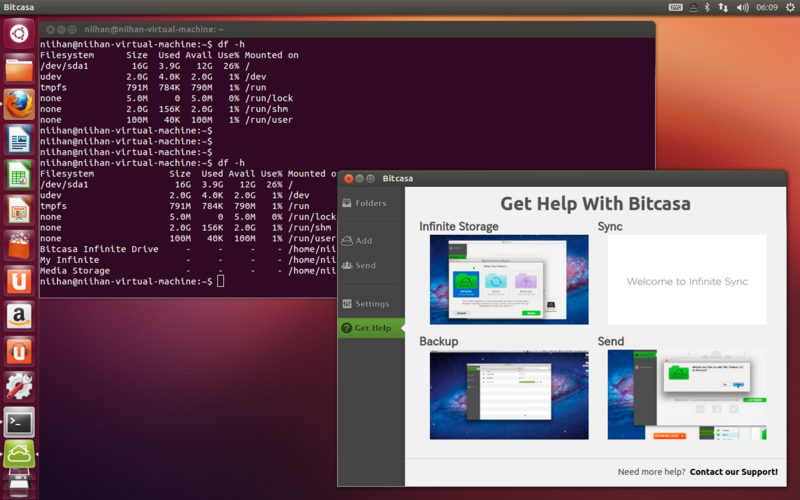Viewport: 800px width, 500px height.
Task: Select the green Bitcasa cloud launcher icon
Action: click(x=19, y=454)
